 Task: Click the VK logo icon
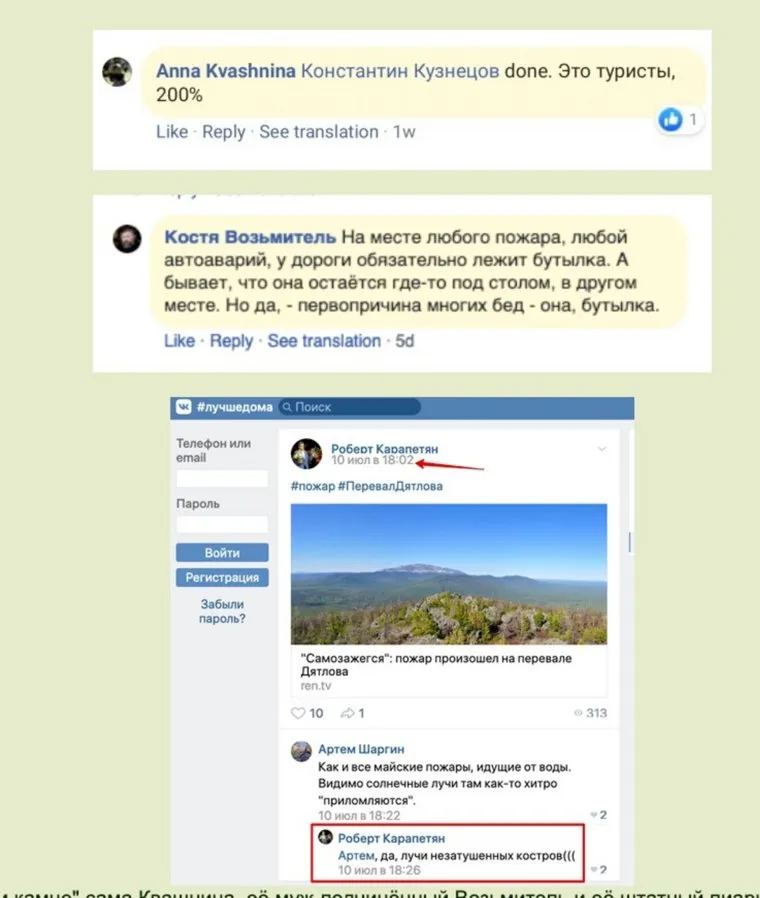[x=184, y=407]
